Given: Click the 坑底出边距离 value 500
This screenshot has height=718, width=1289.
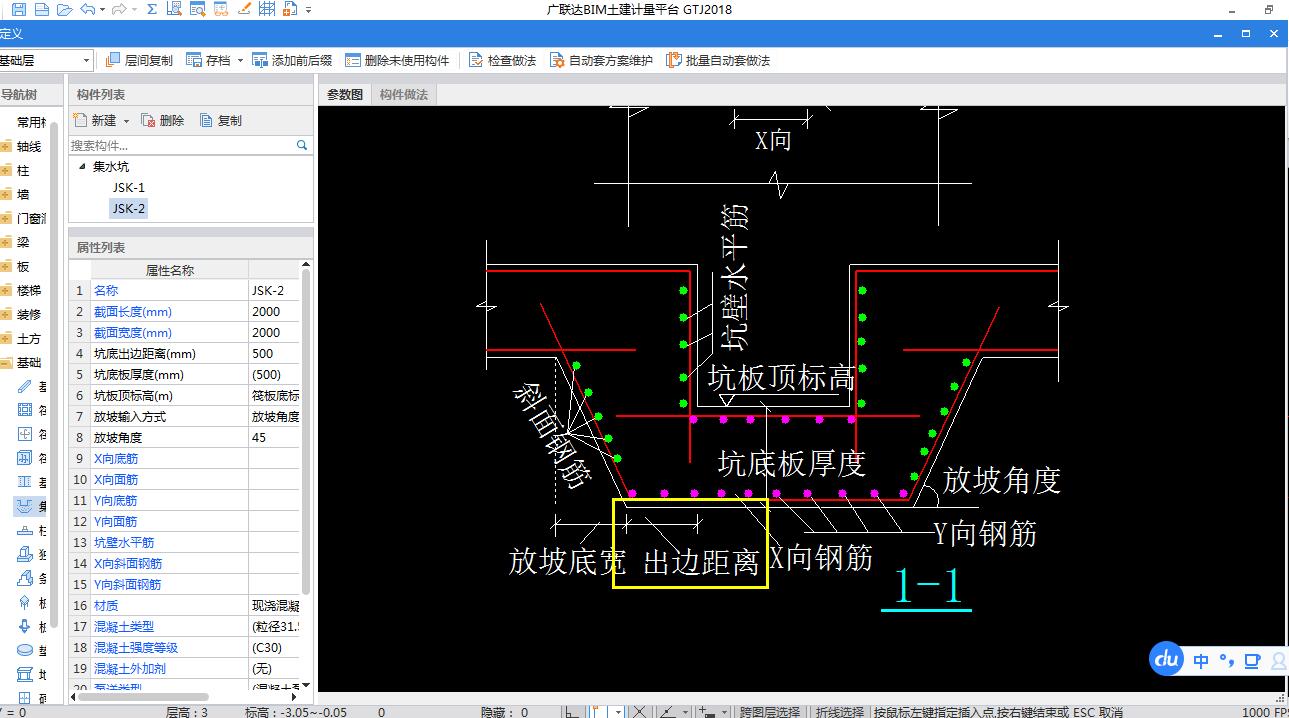Looking at the screenshot, I should 274,353.
